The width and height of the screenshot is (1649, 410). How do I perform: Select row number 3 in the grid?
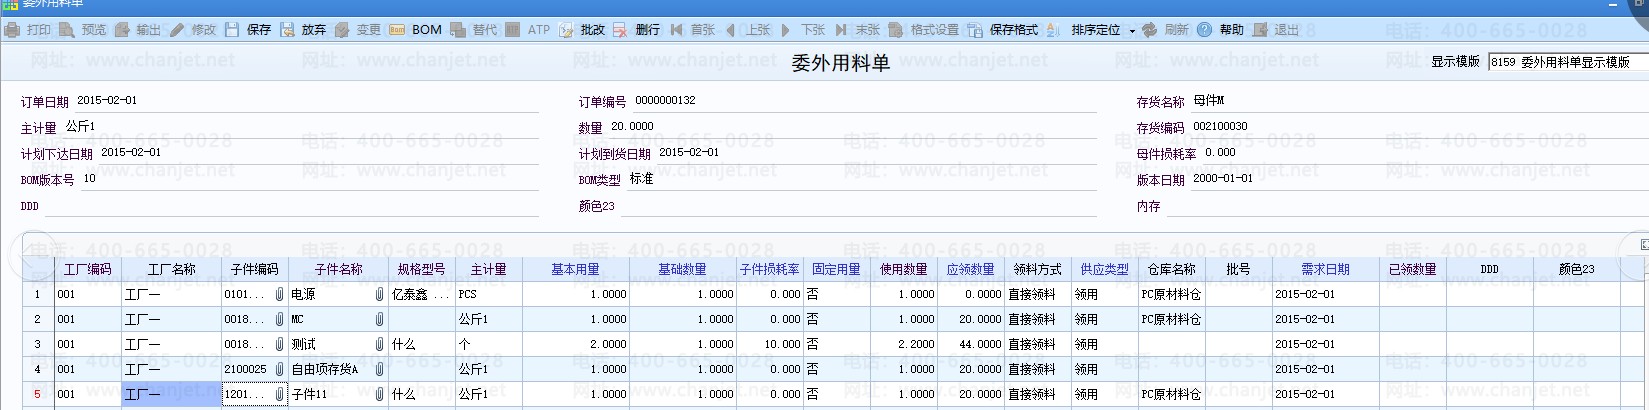coord(38,344)
